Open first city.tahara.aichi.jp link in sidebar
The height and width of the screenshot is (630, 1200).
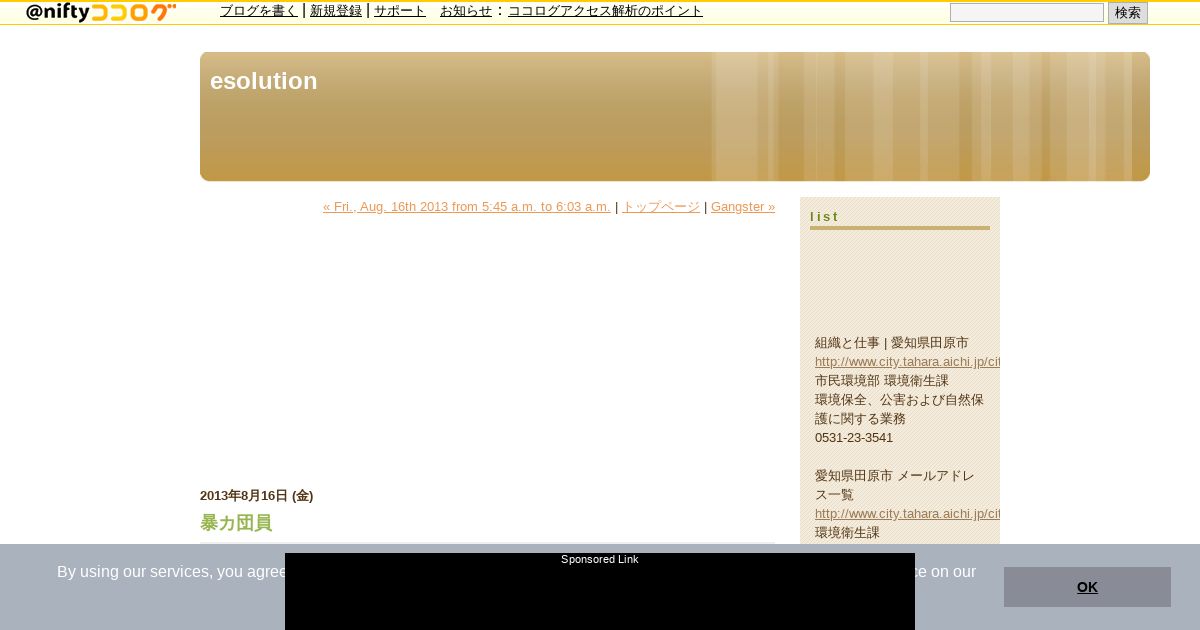pos(907,362)
